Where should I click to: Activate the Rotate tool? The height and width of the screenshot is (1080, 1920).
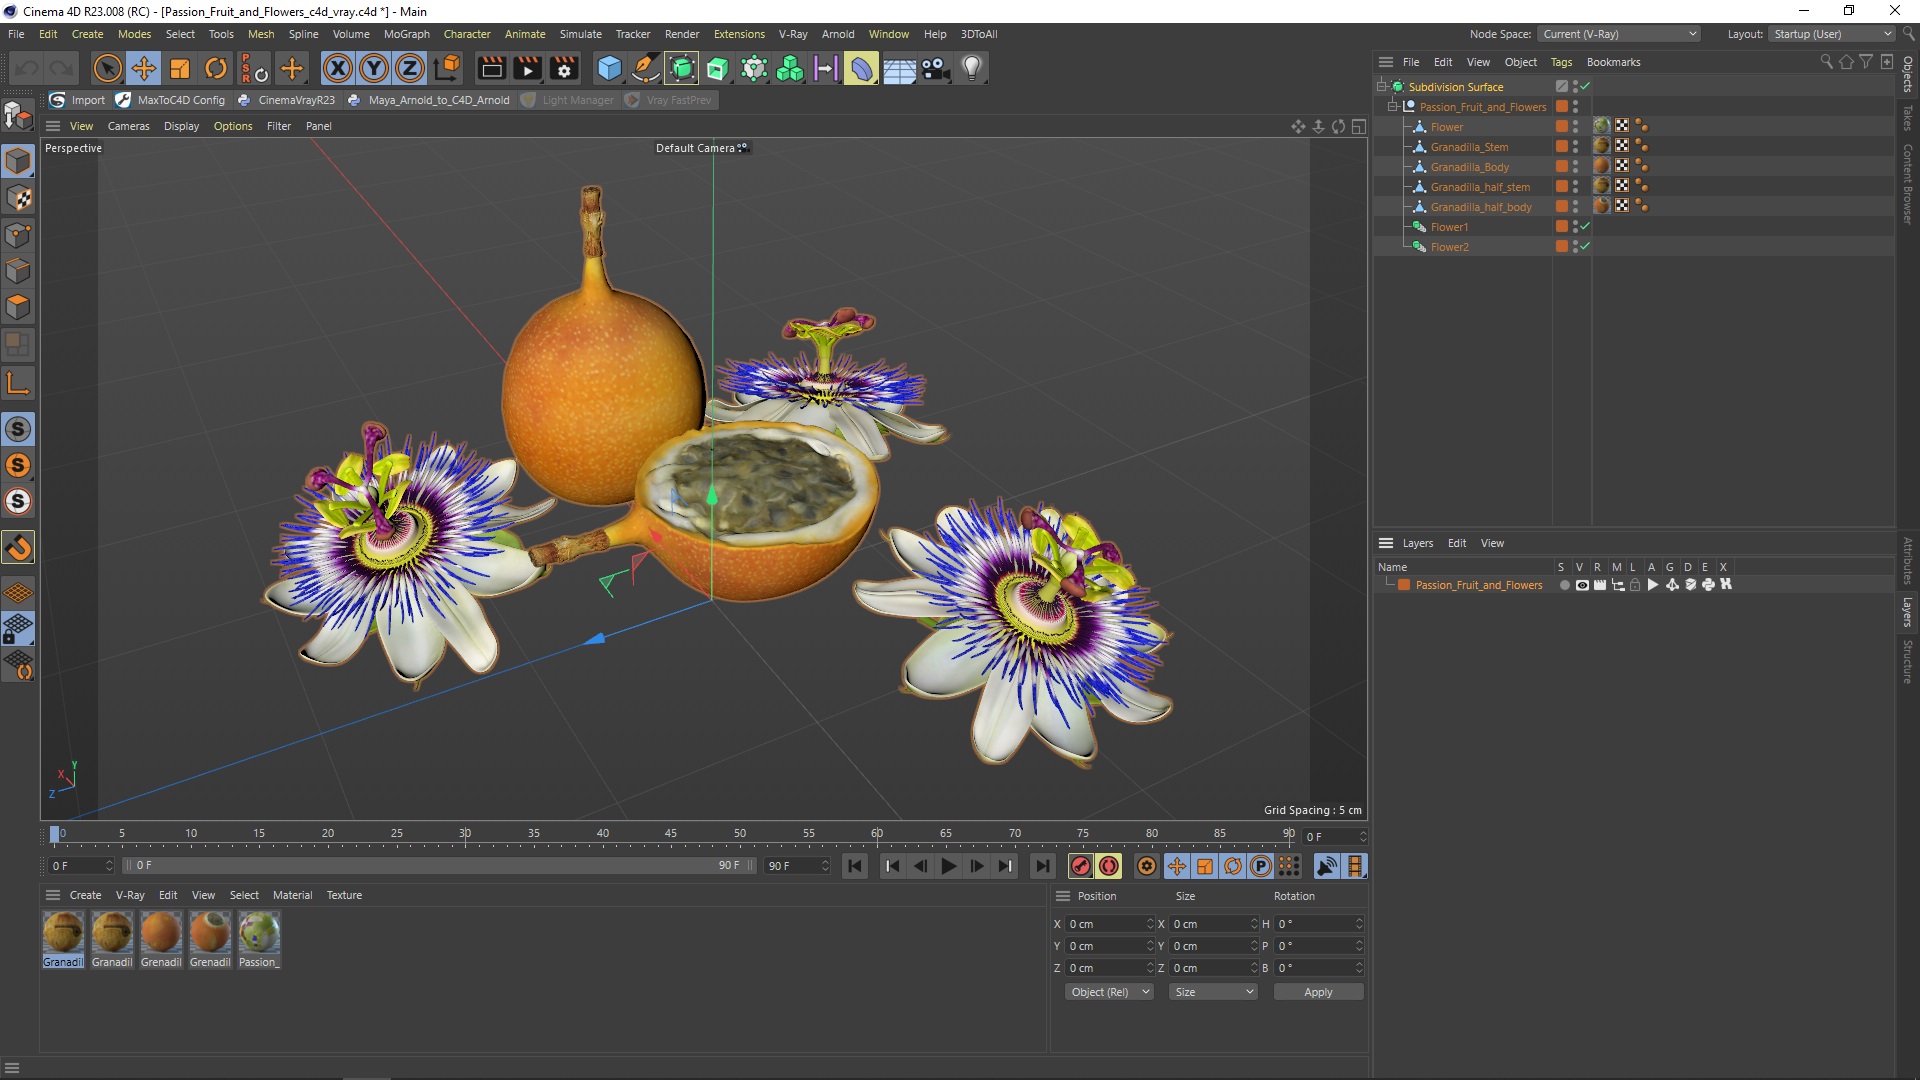pos(216,68)
